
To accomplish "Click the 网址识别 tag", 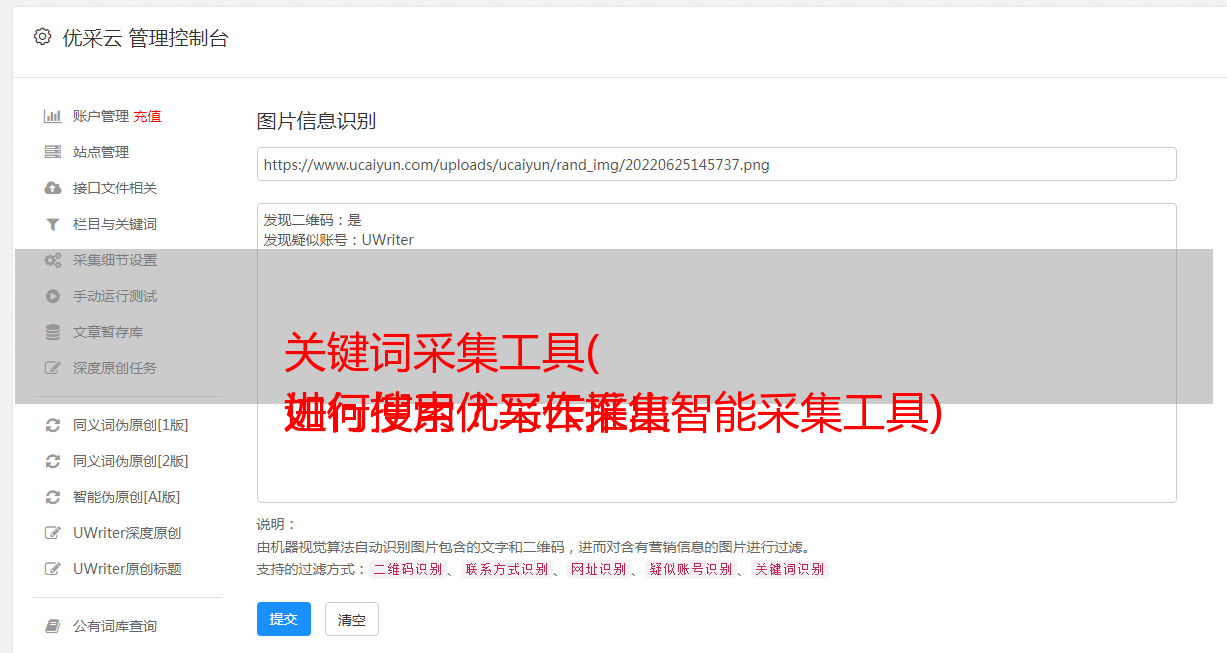I will (x=598, y=569).
